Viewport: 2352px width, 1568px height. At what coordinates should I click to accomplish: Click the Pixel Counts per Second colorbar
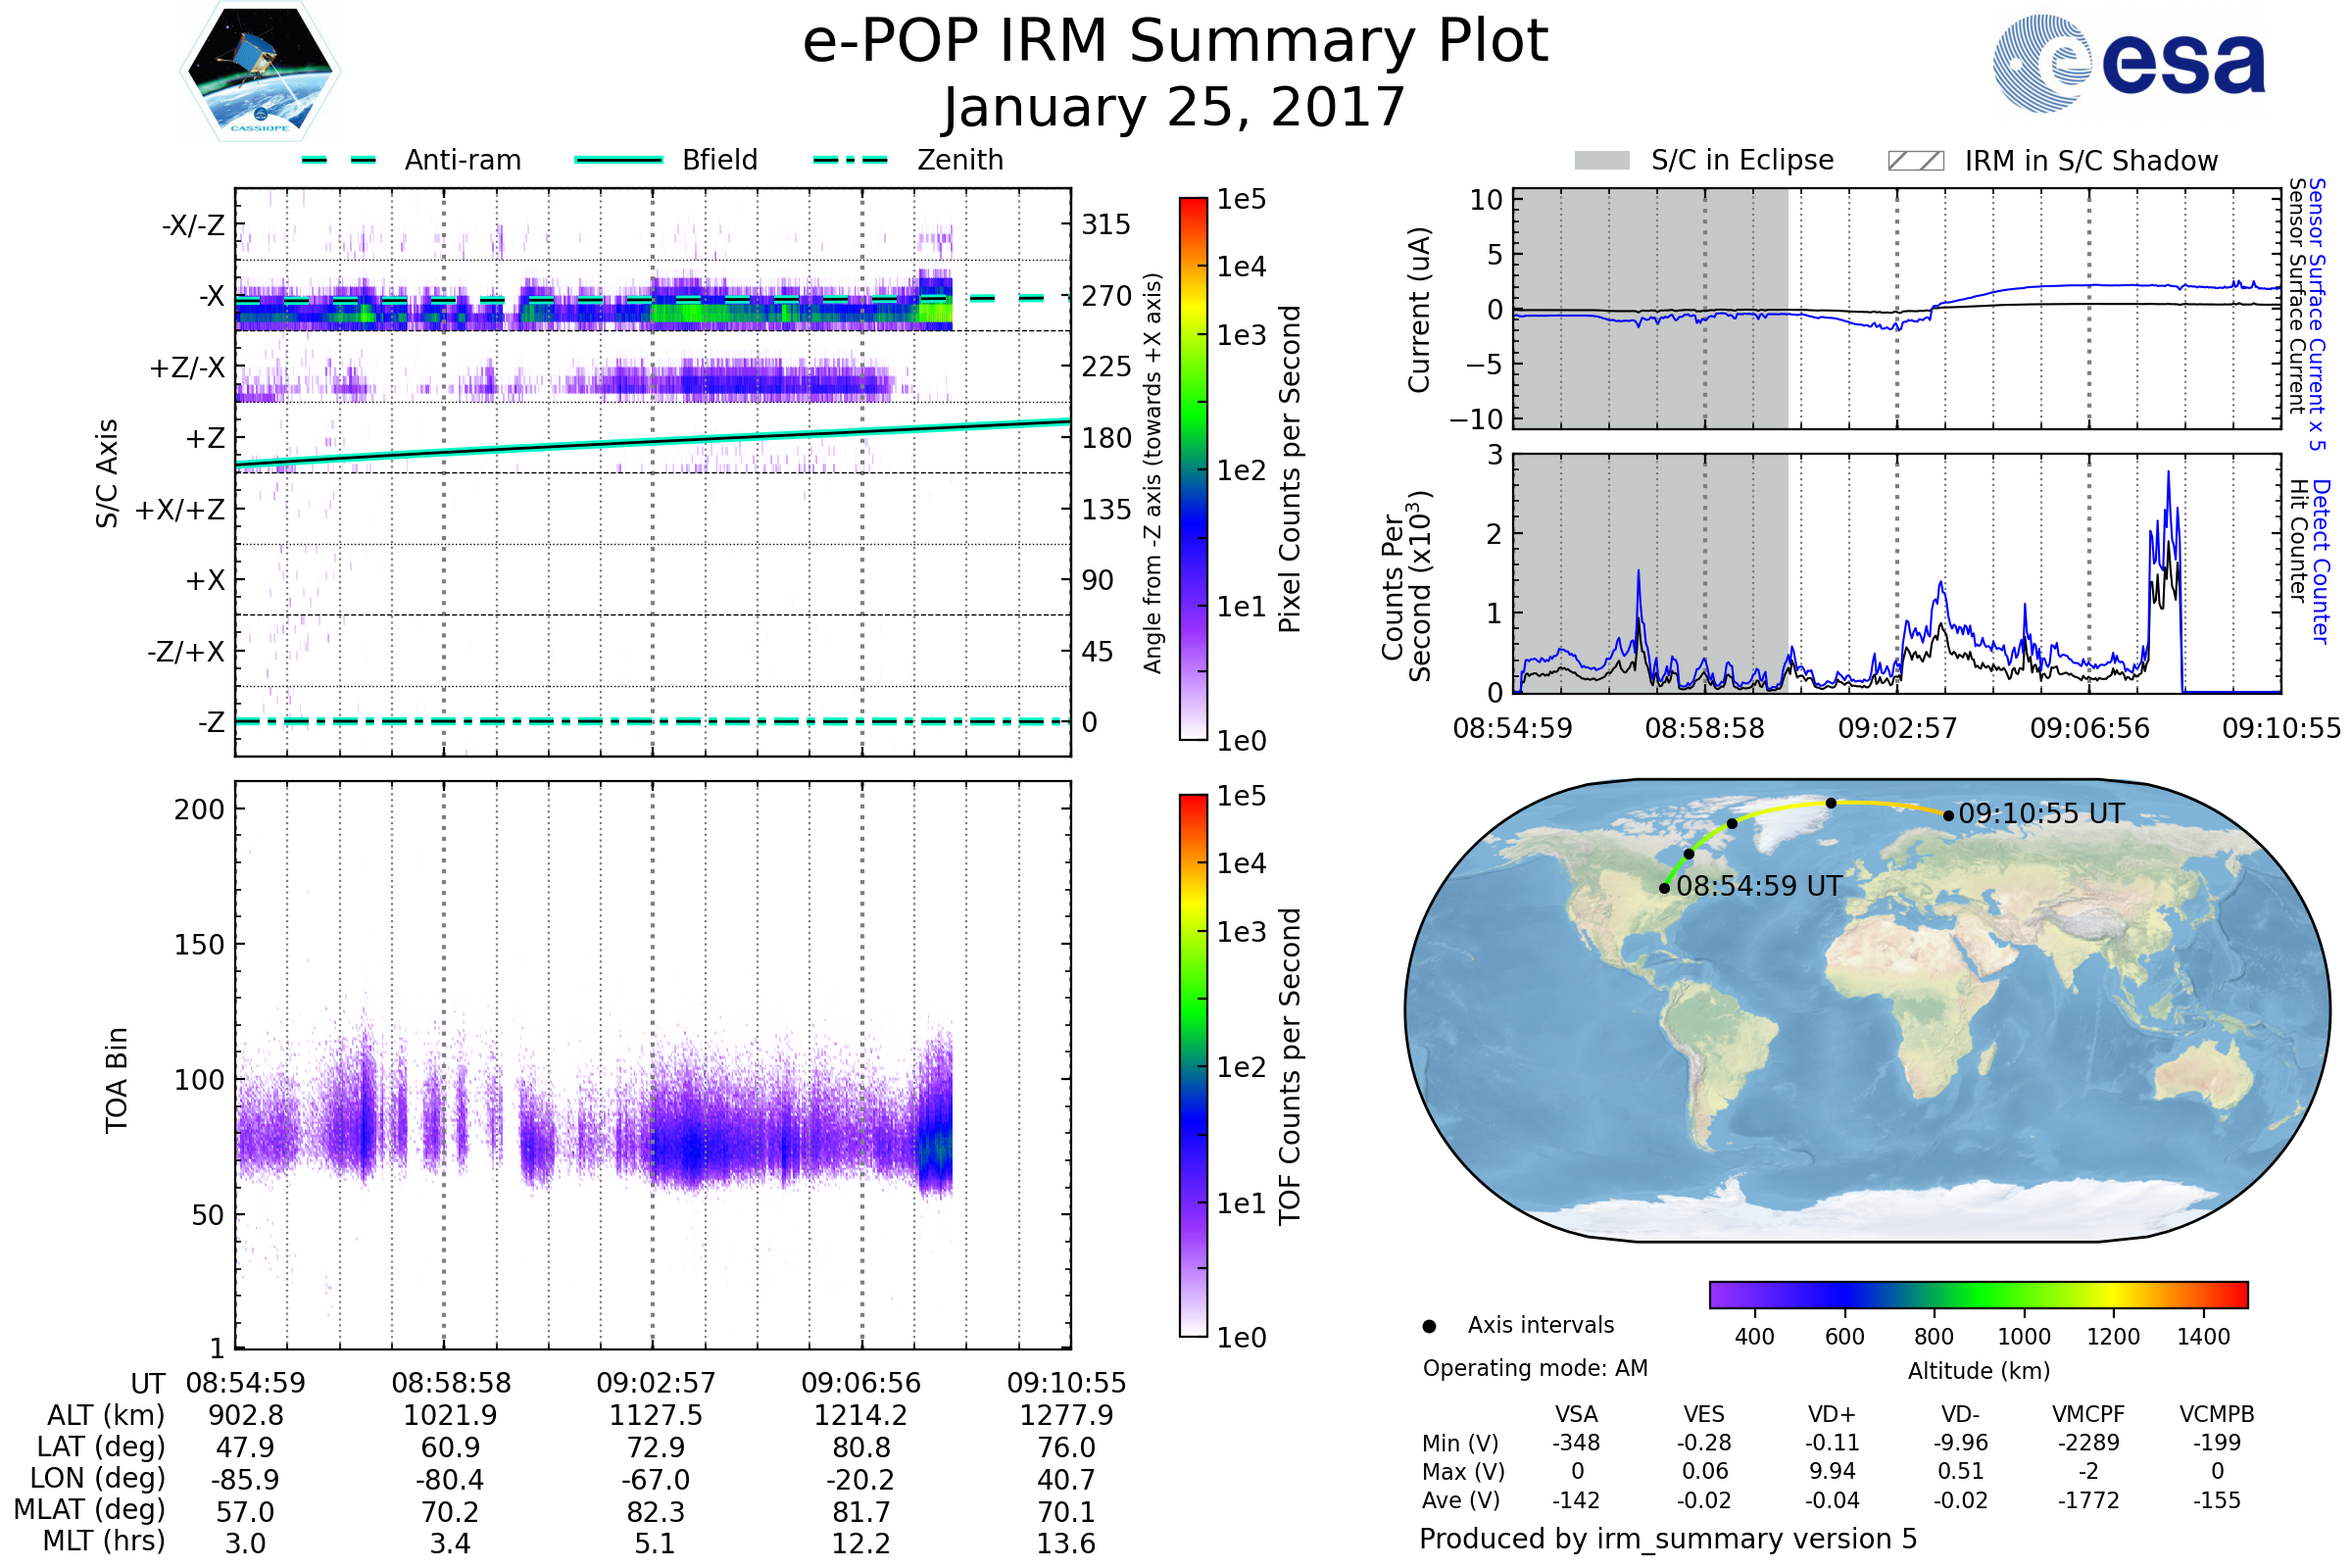1193,468
